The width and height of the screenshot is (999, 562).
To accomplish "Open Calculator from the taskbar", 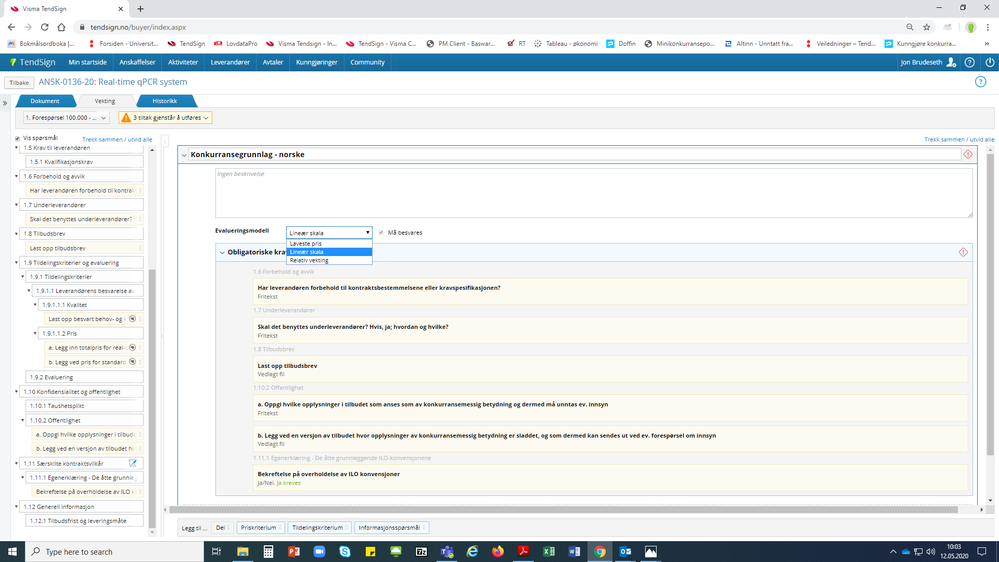I will (x=268, y=552).
